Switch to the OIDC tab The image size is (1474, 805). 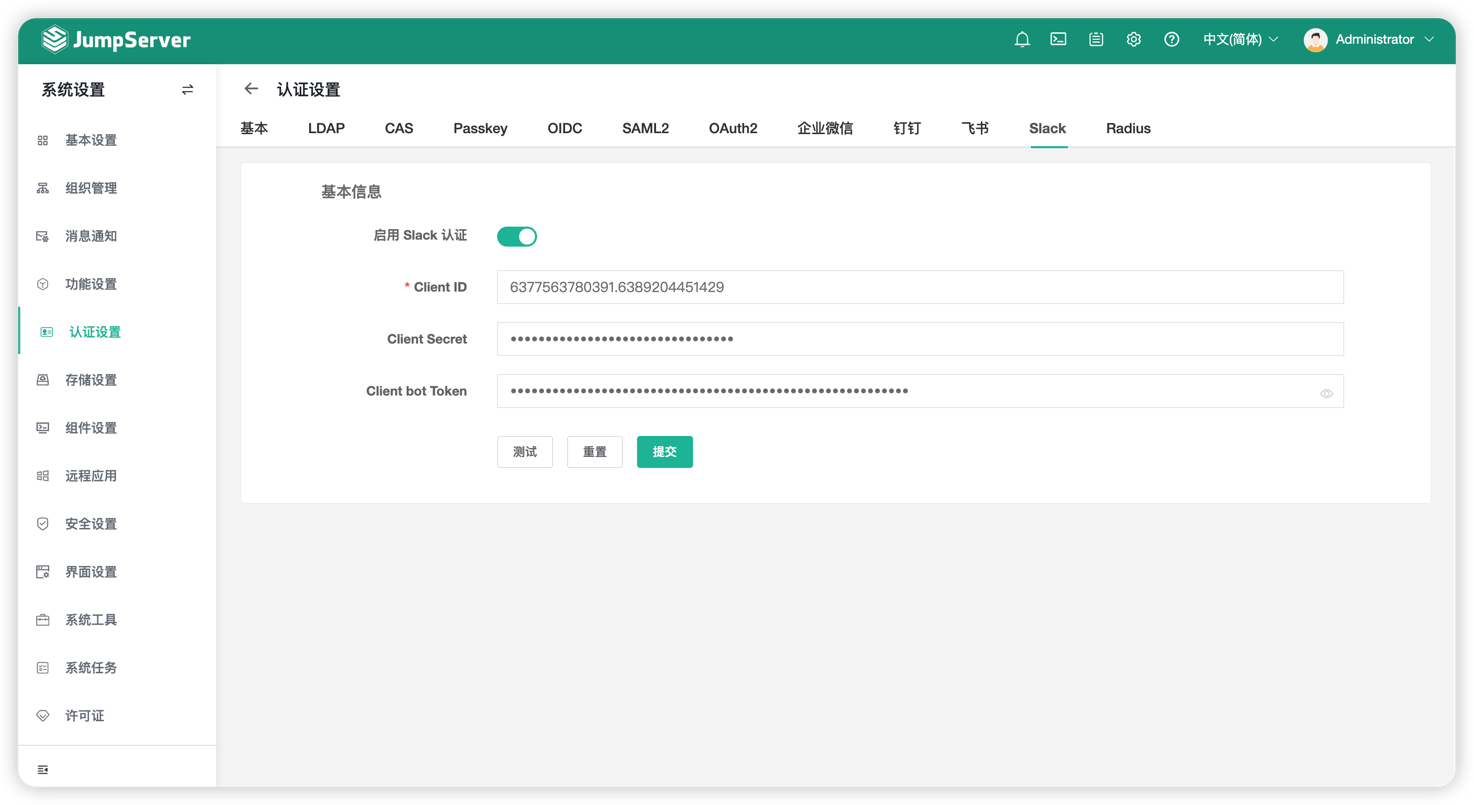tap(564, 128)
